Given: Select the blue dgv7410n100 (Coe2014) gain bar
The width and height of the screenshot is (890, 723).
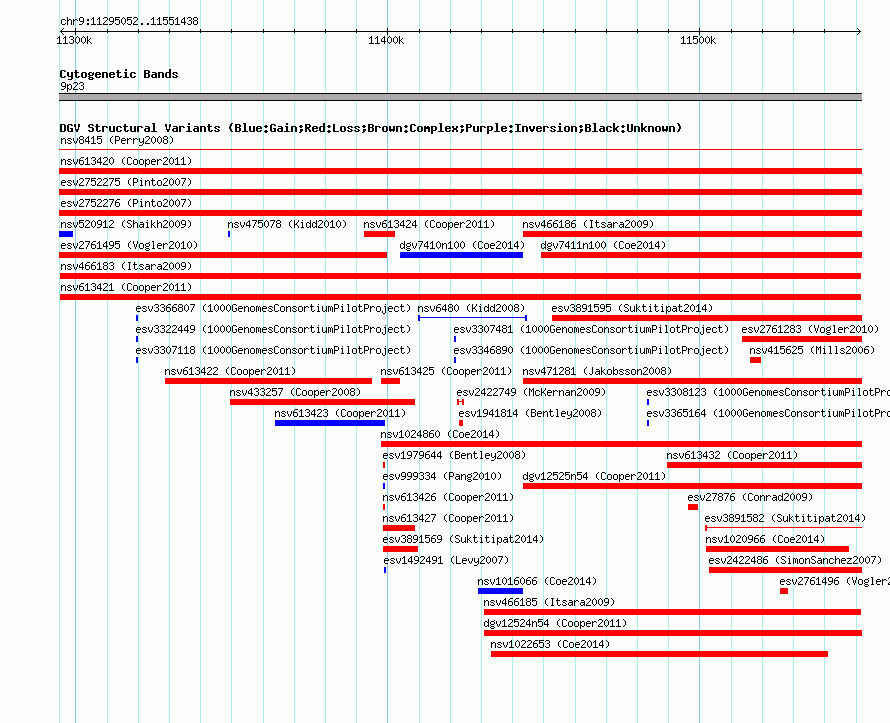Looking at the screenshot, I should pos(461,255).
